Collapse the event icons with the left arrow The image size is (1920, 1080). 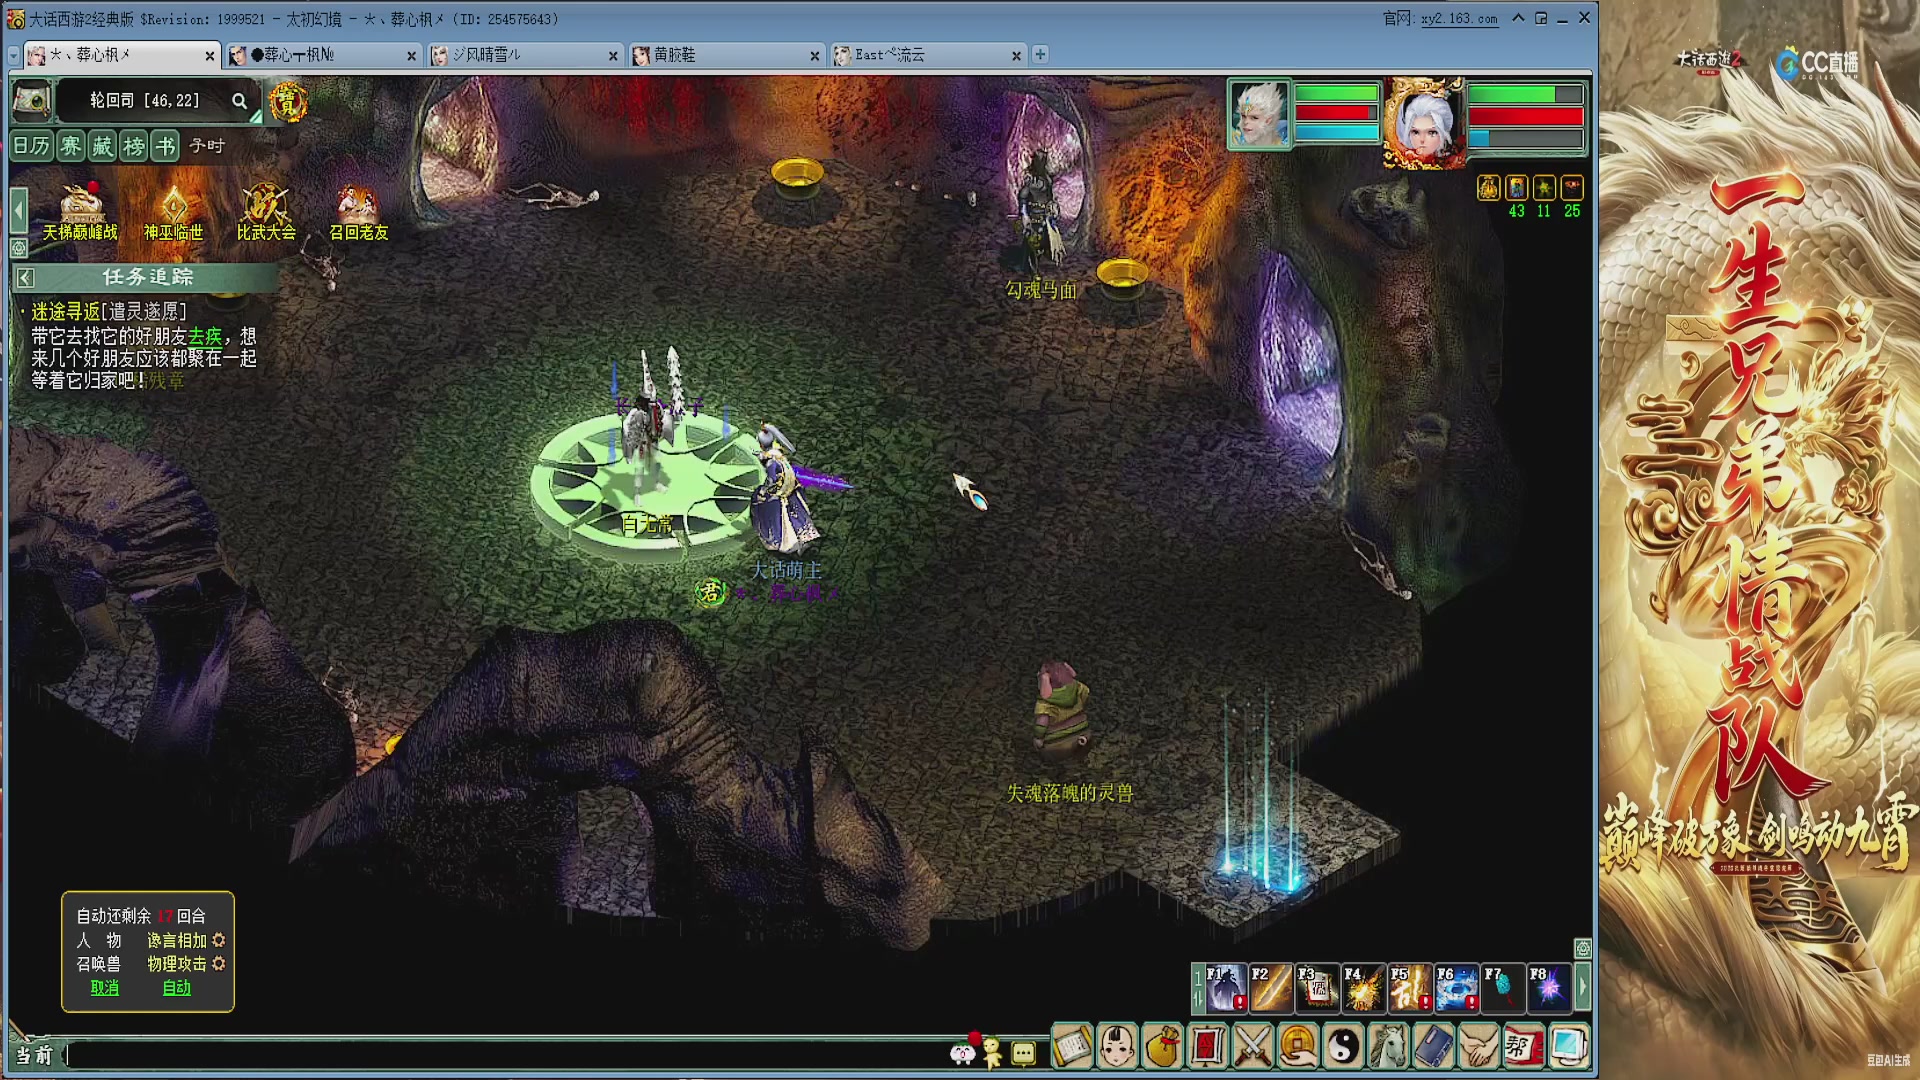tap(19, 211)
